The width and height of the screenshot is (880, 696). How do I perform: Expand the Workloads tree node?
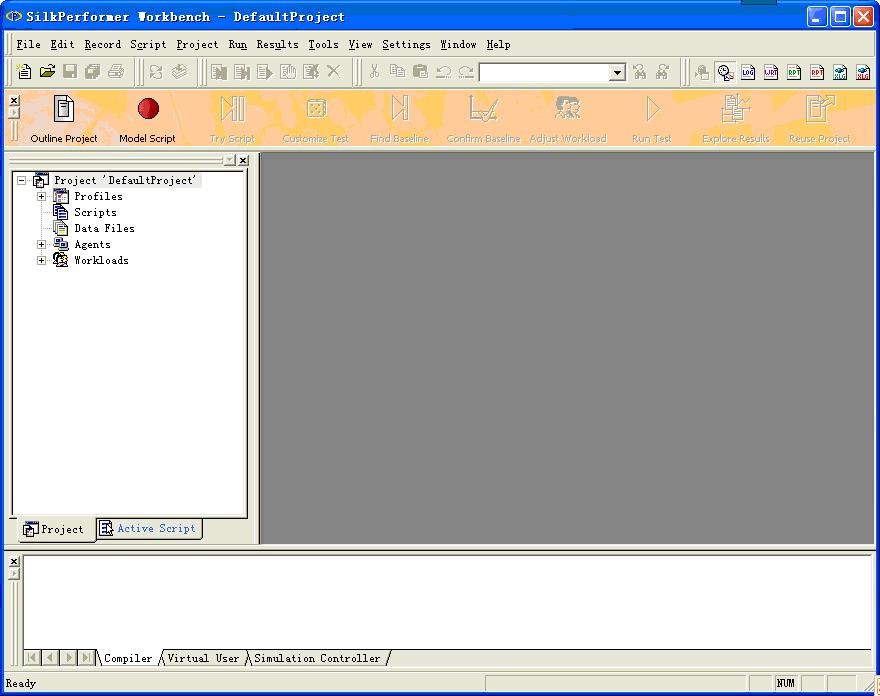click(x=42, y=260)
